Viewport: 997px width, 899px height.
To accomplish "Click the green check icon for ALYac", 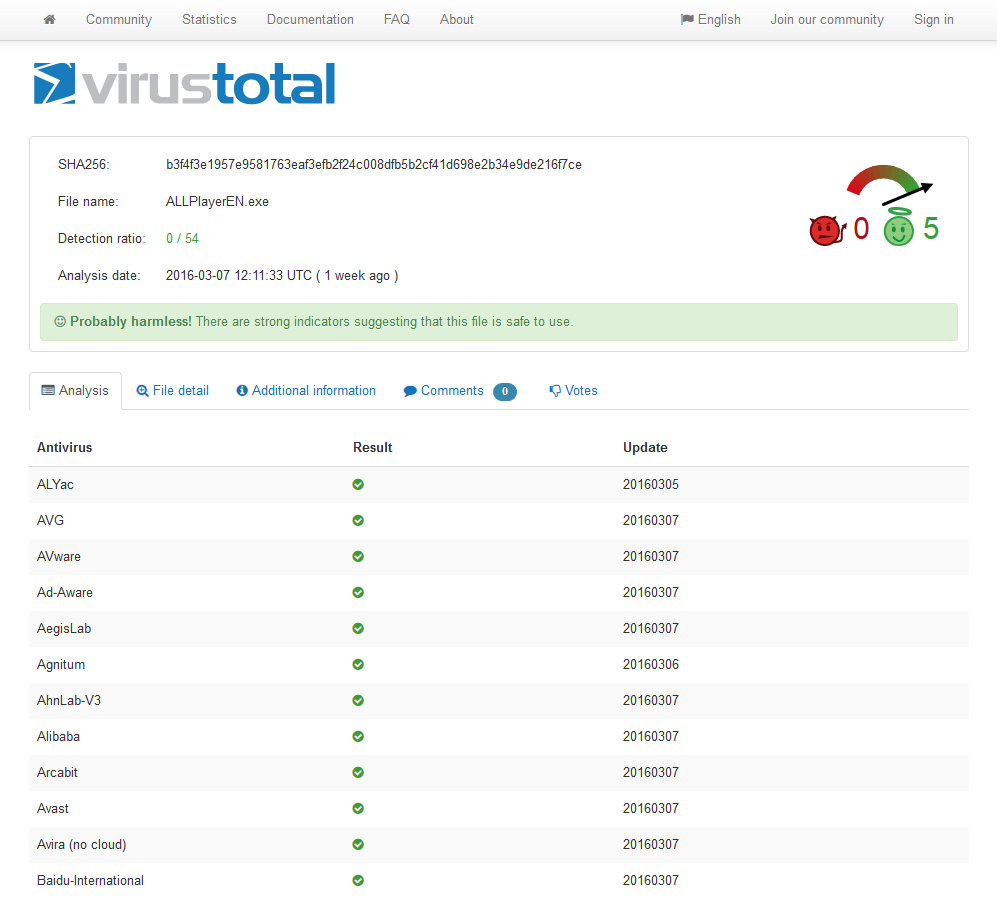I will tap(358, 484).
